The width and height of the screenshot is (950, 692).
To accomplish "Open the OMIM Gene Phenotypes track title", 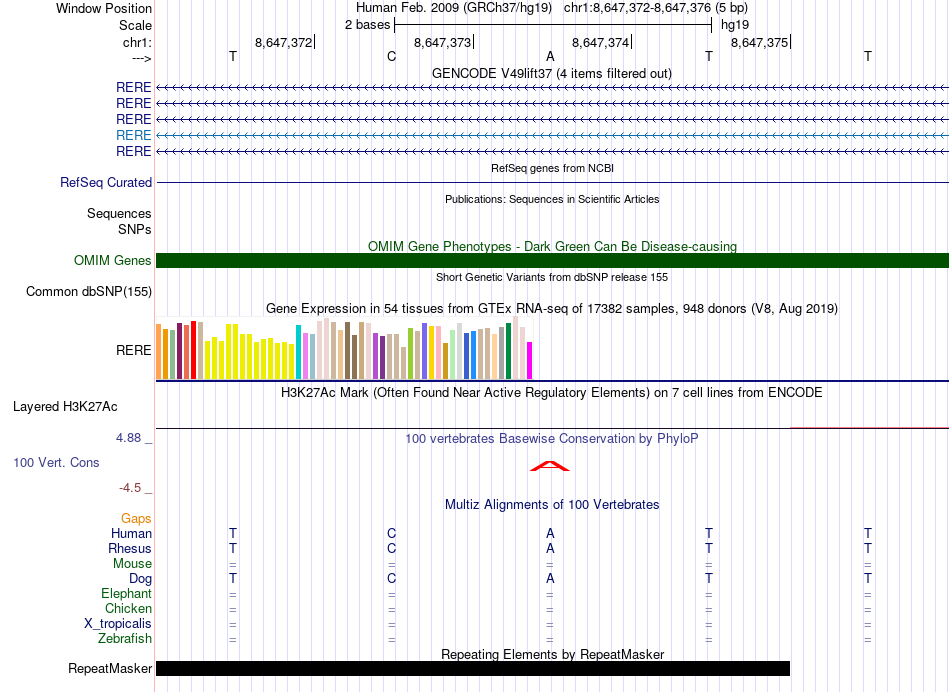I will pos(552,246).
